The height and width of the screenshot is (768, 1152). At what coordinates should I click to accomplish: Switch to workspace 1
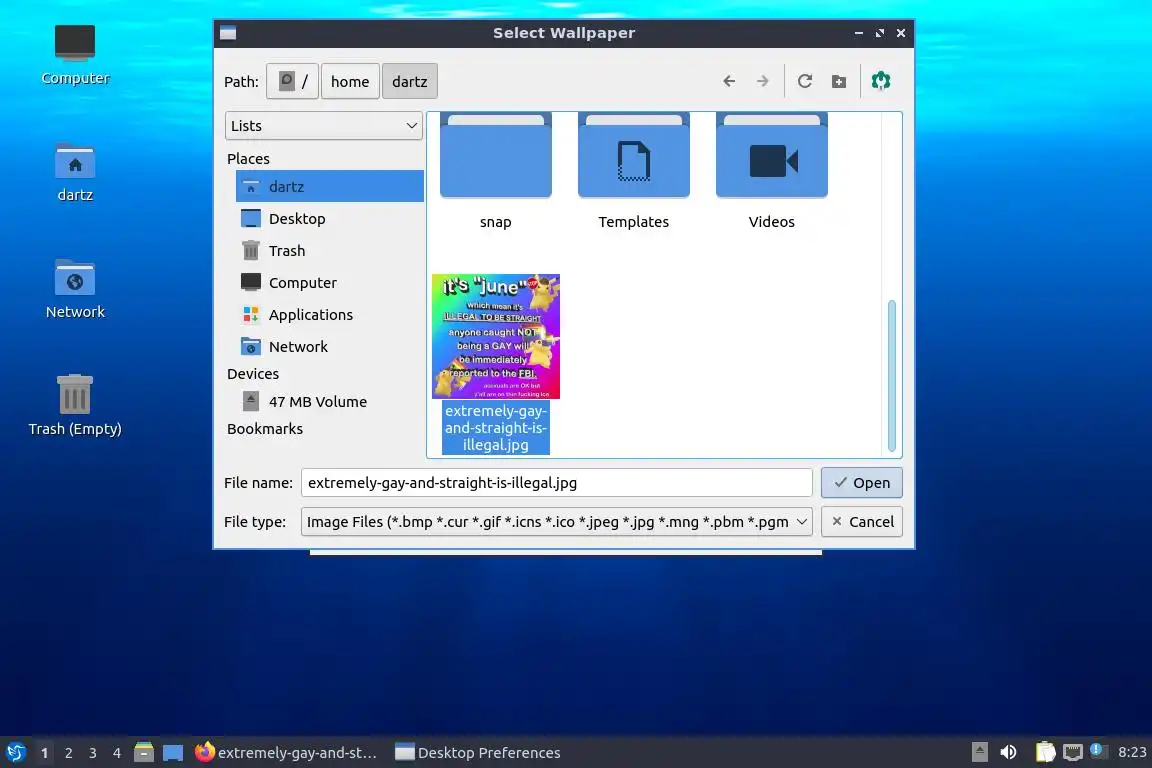coord(44,753)
